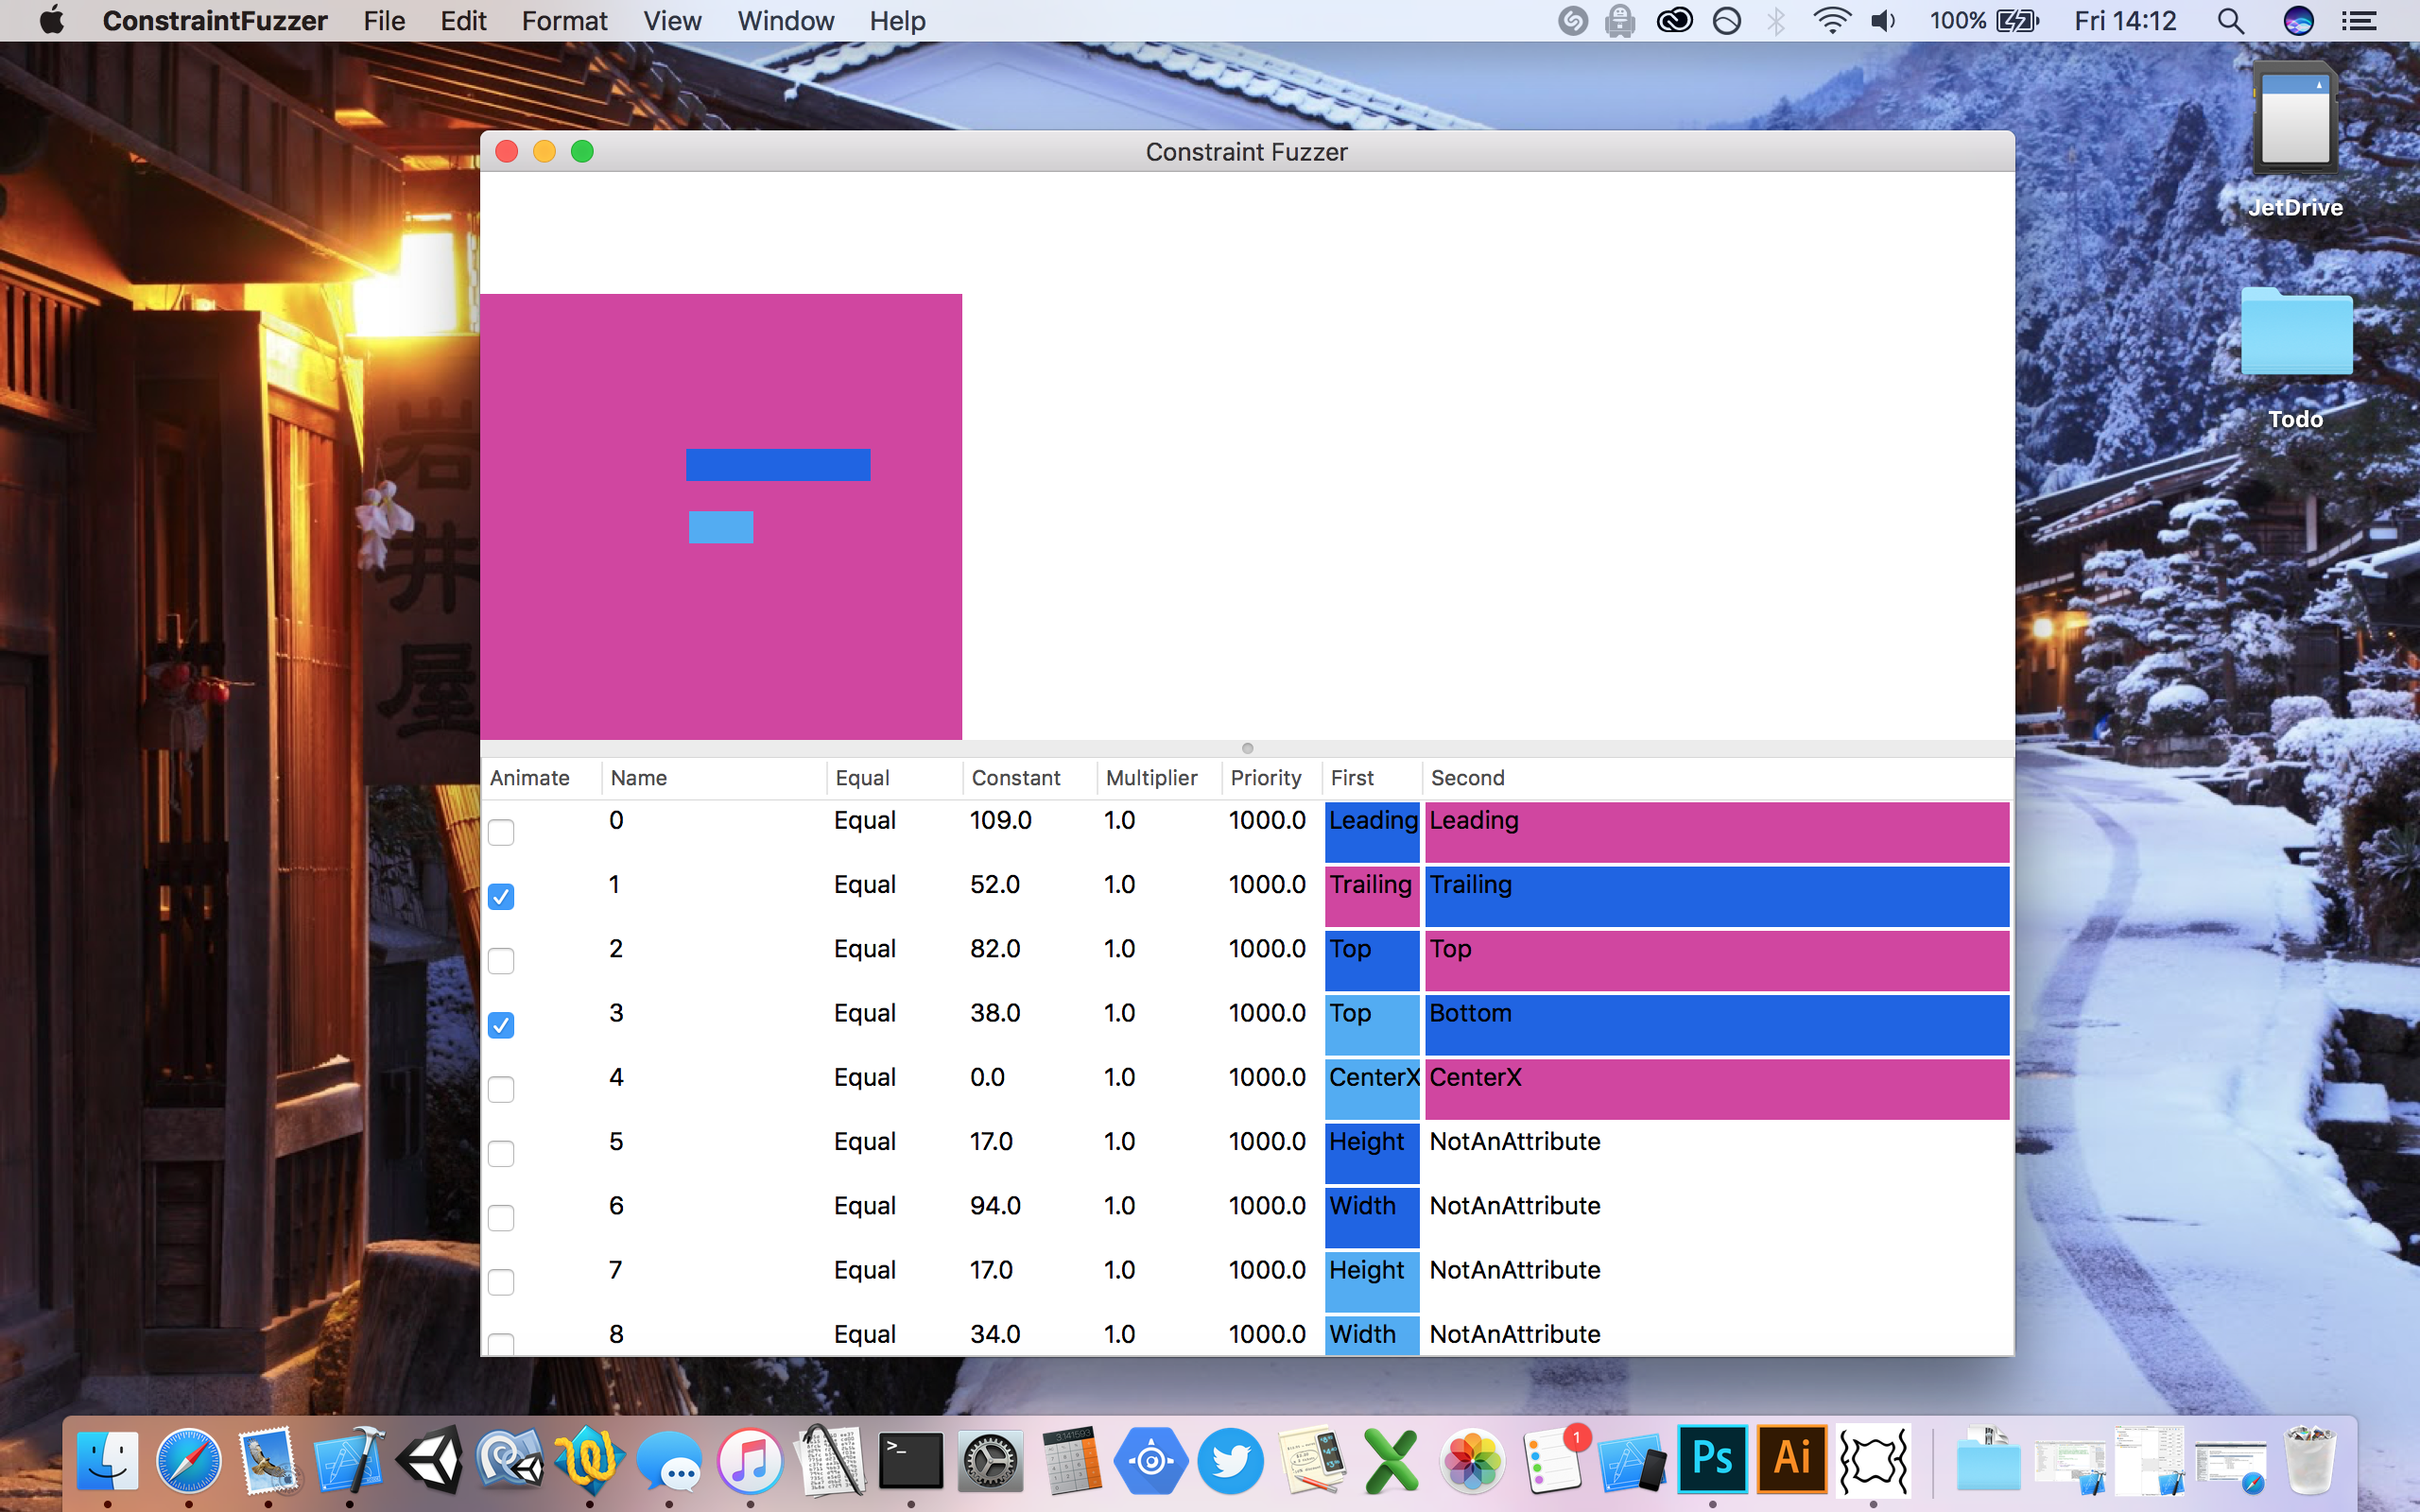Open Terminal in the dock
The height and width of the screenshot is (1512, 2420).
910,1461
